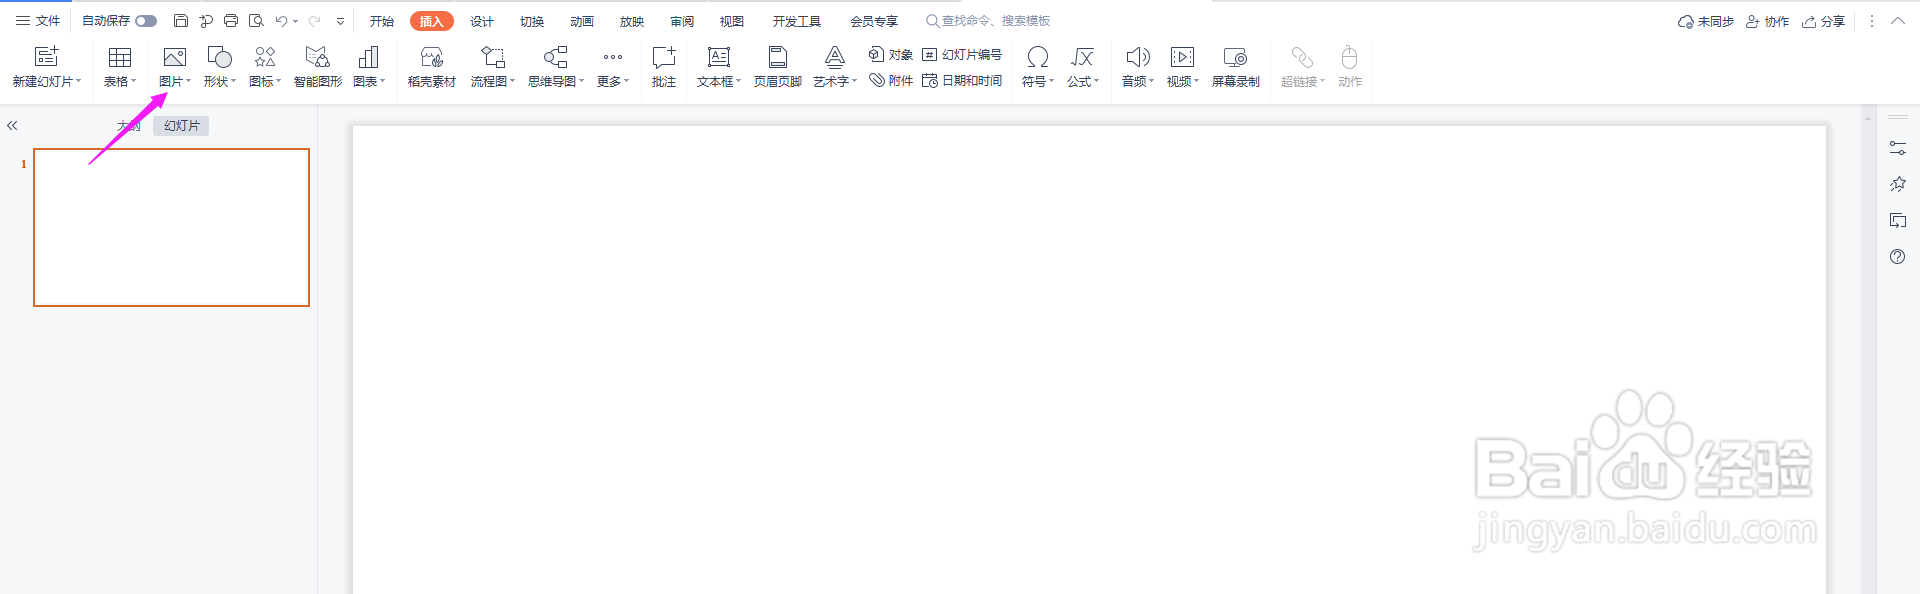Screen dimensions: 1920x594
Task: Click the Symbol (符号) icon
Action: click(x=1038, y=57)
